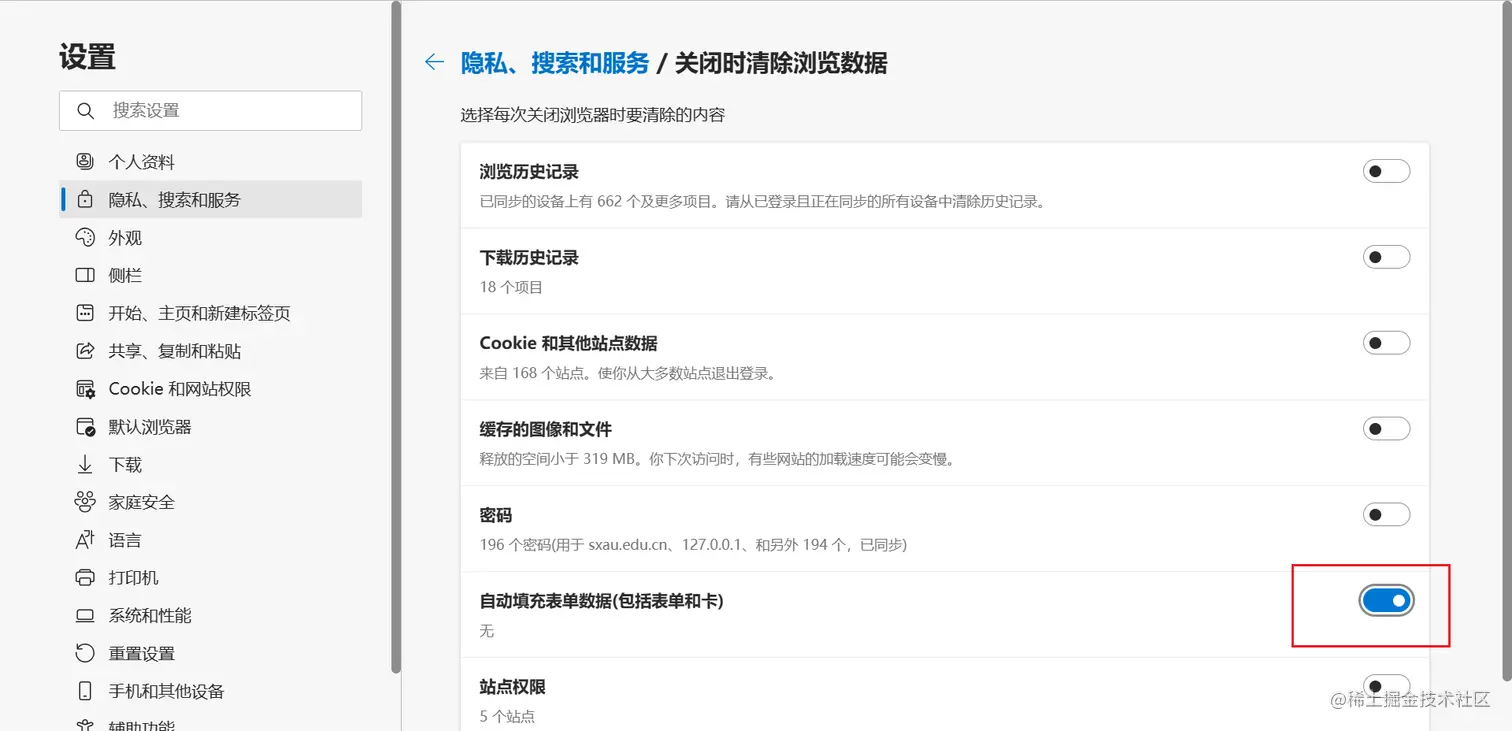Click the 默认浏览器 icon
Image resolution: width=1512 pixels, height=731 pixels.
click(x=85, y=427)
